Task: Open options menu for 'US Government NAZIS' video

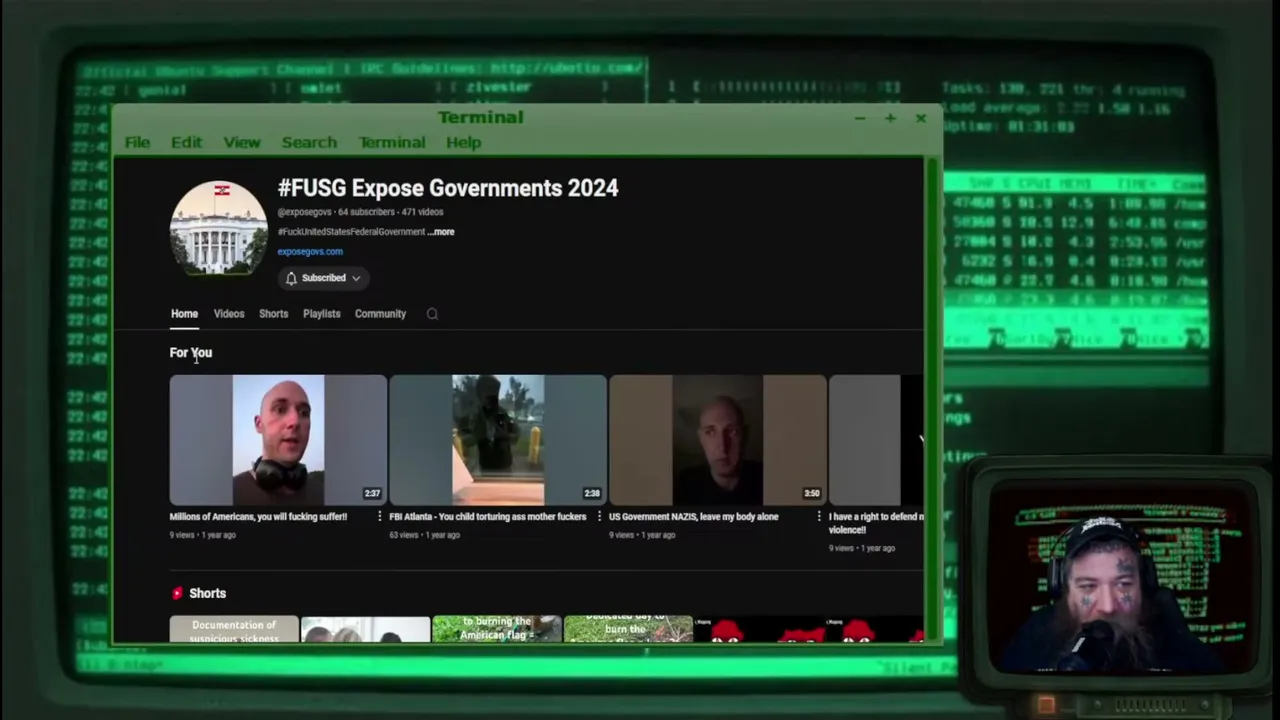Action: click(819, 517)
